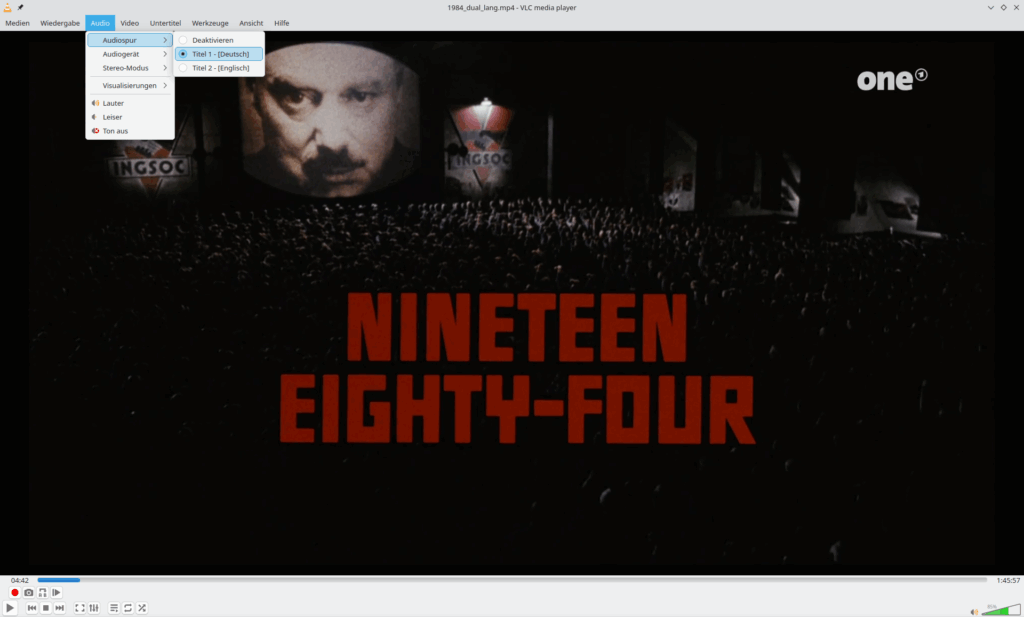Click the pin icon in title bar
Screen dimensions: 1024x617
[x=20, y=7]
